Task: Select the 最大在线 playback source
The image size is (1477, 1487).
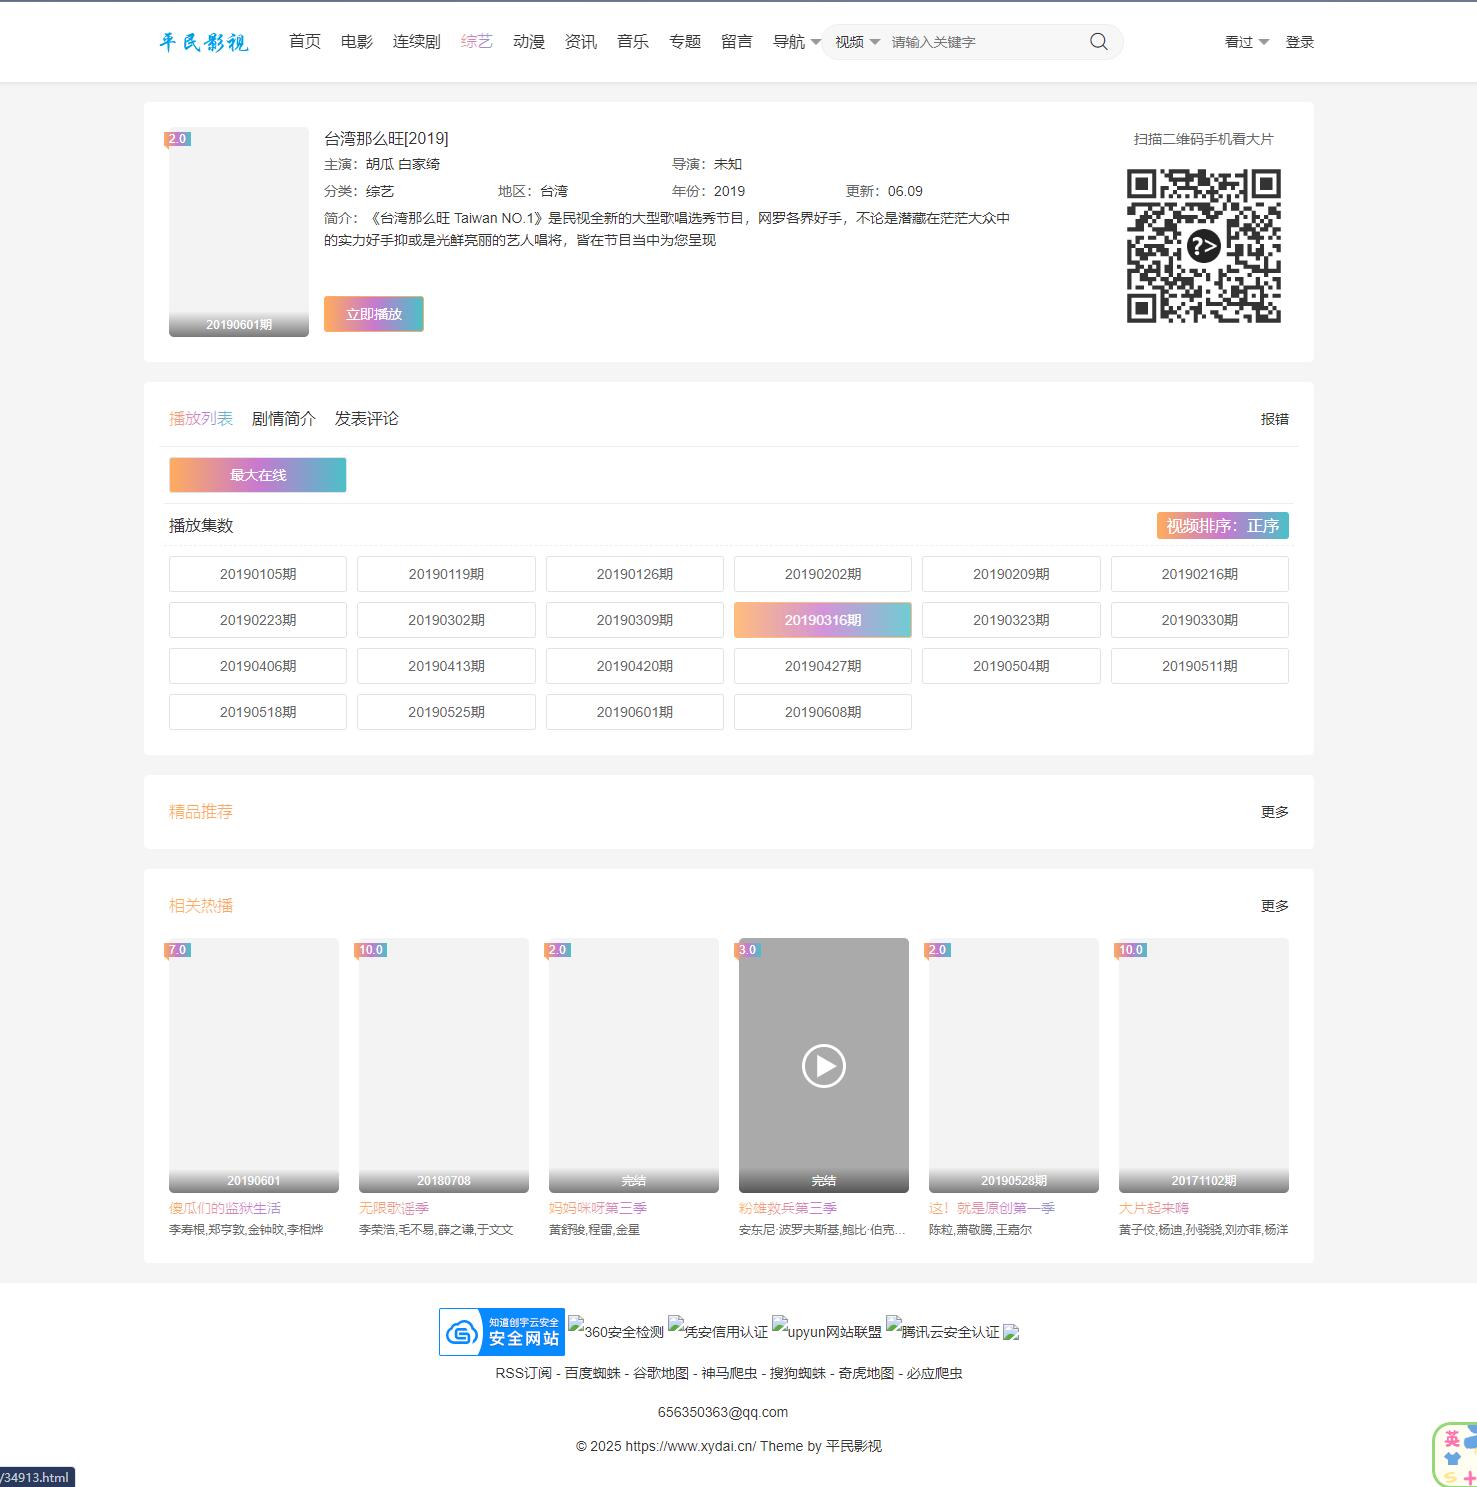Action: point(258,475)
